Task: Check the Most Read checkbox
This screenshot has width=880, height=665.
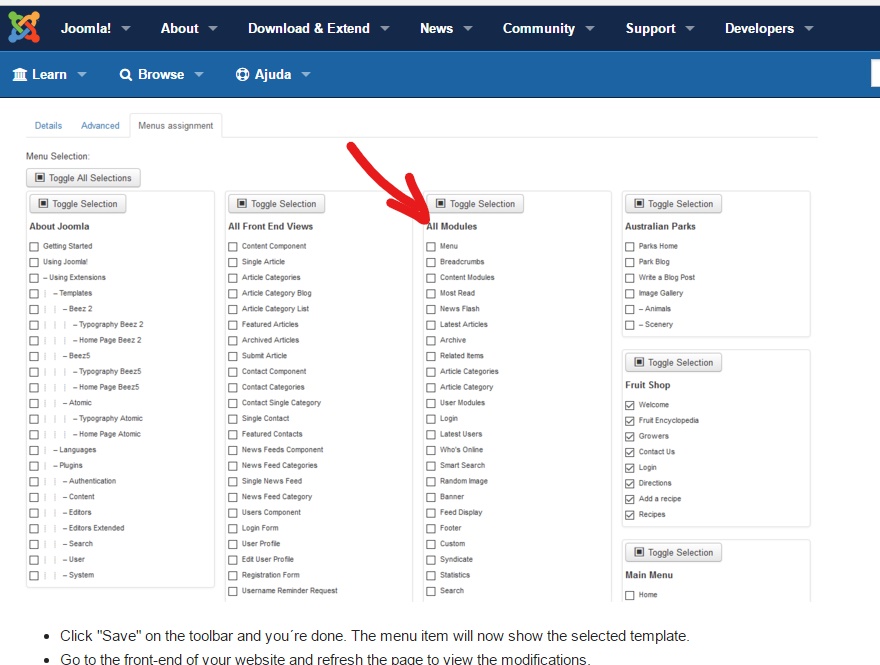Action: pos(431,293)
